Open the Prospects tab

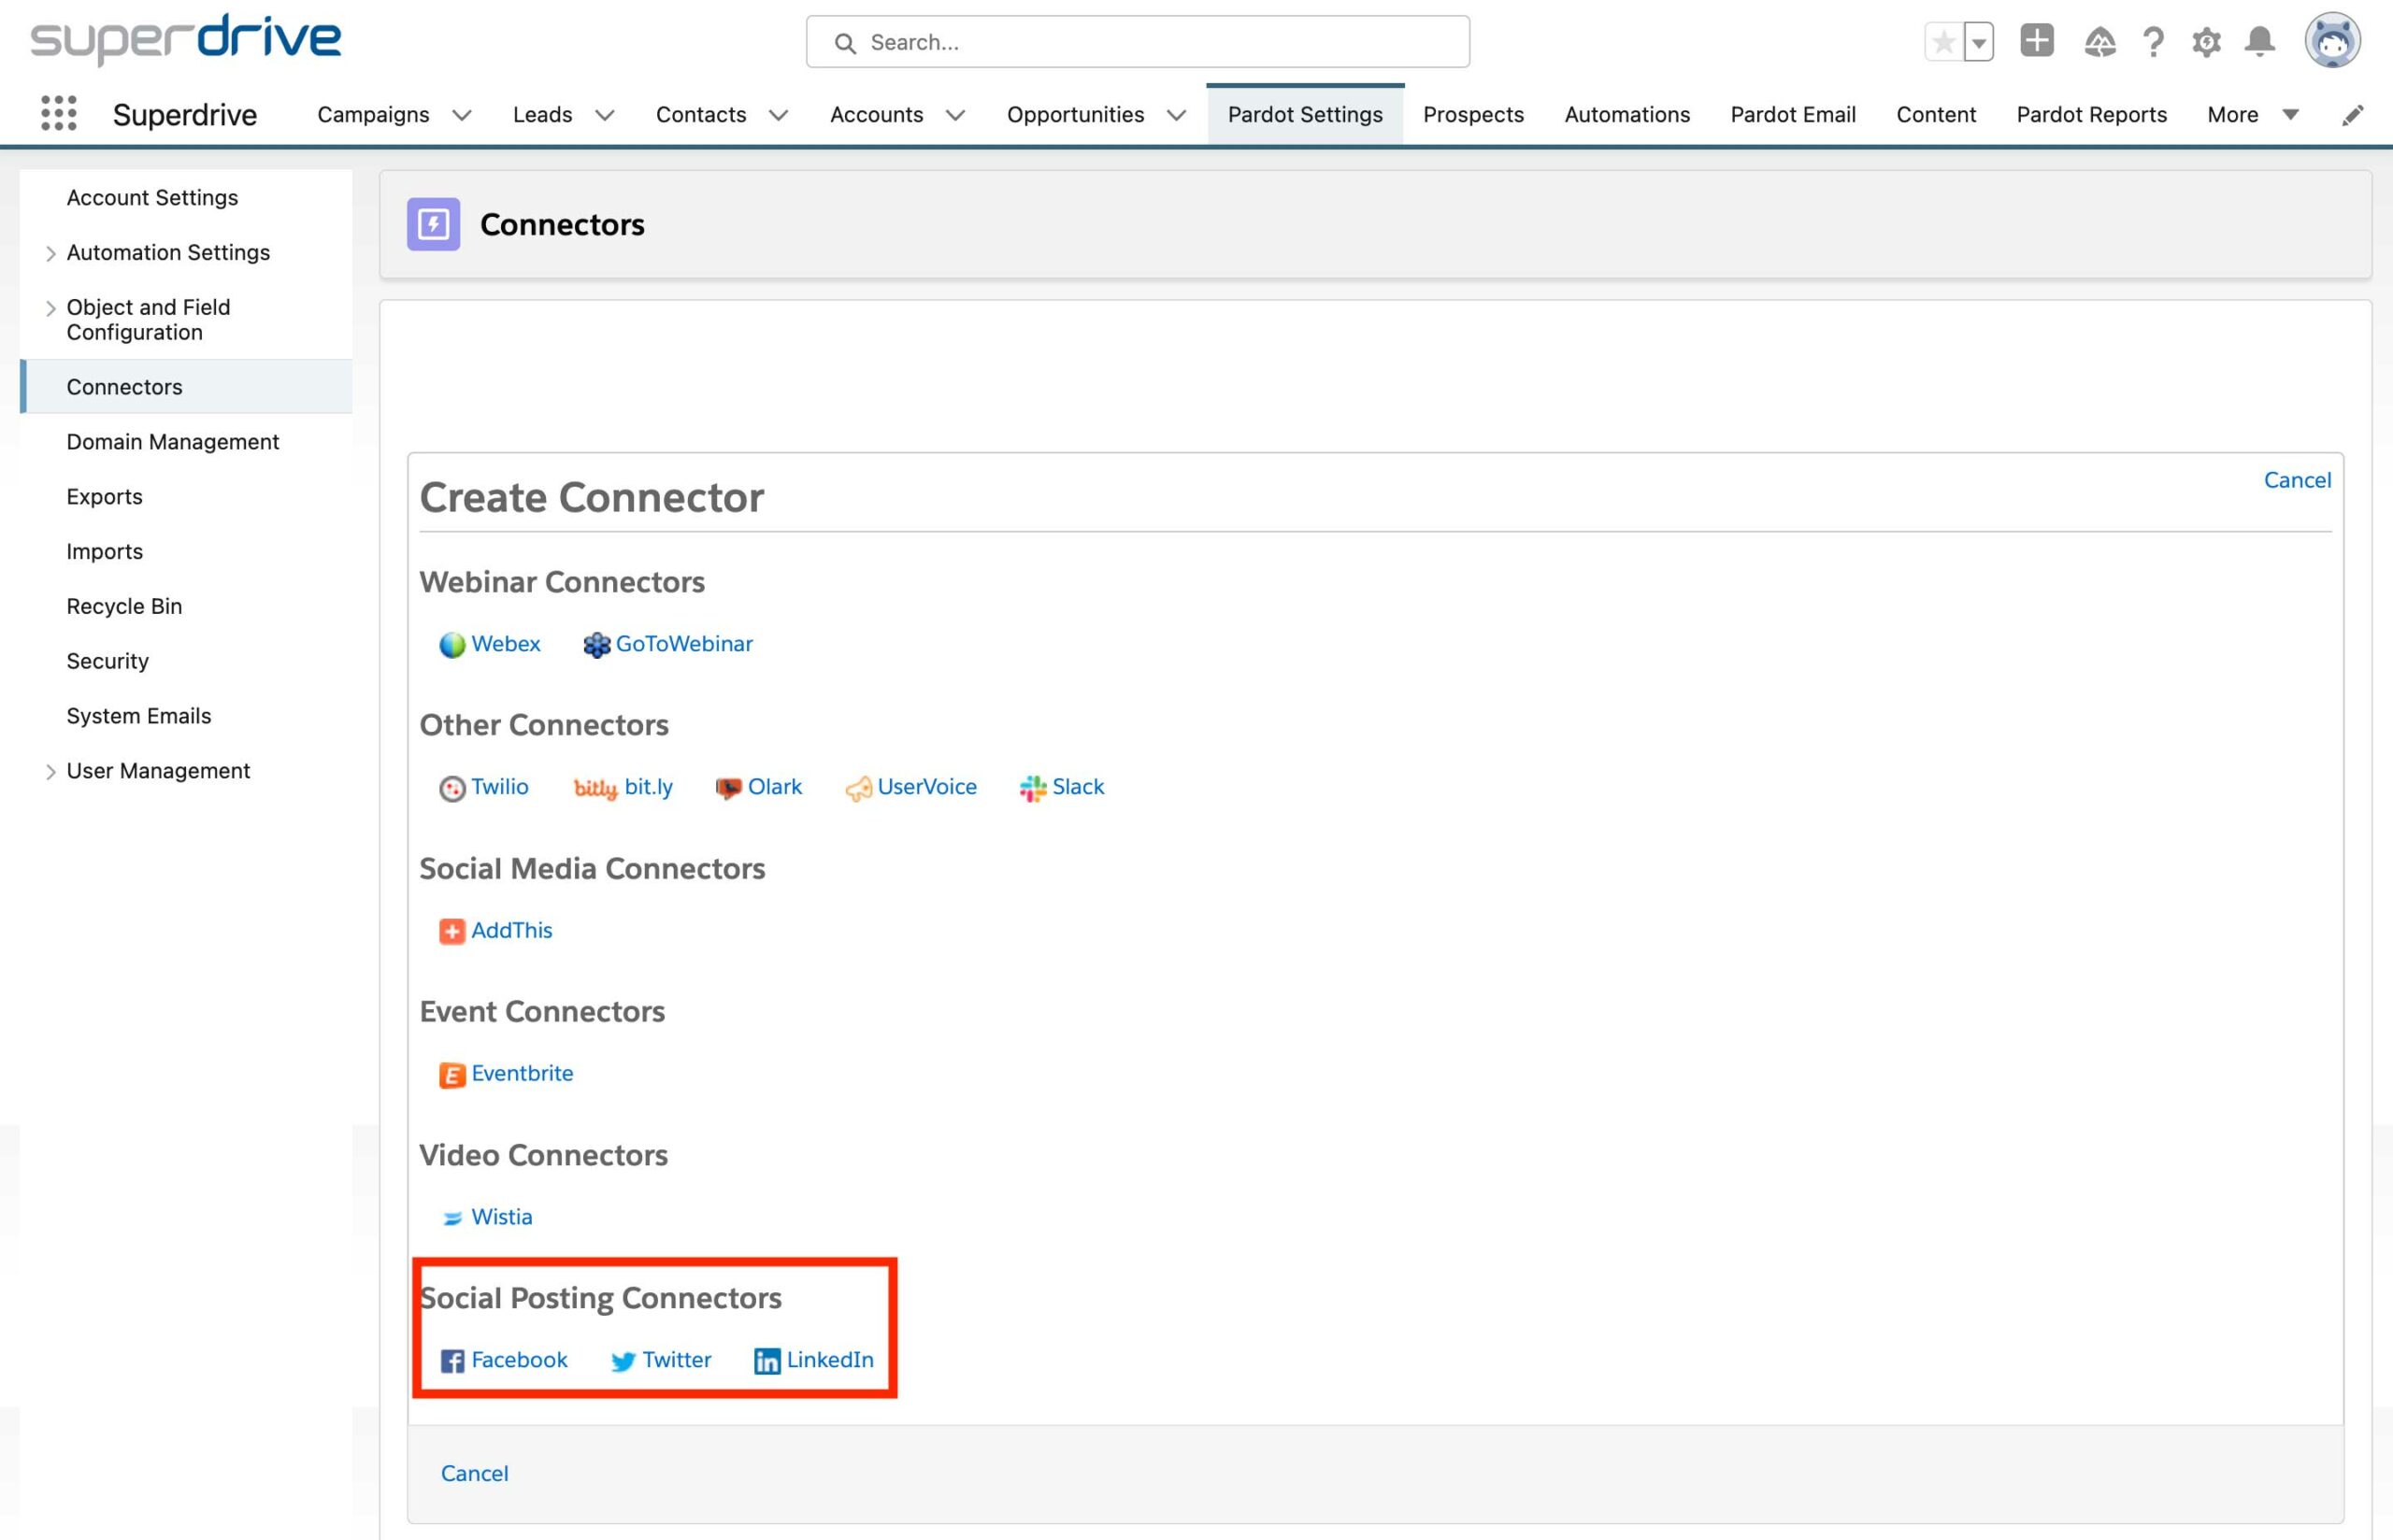[x=1473, y=114]
